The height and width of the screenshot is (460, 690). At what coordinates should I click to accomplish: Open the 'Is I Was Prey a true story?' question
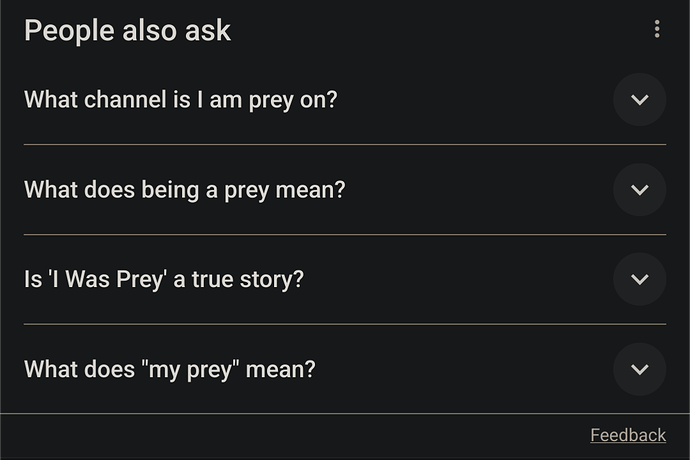coord(163,280)
